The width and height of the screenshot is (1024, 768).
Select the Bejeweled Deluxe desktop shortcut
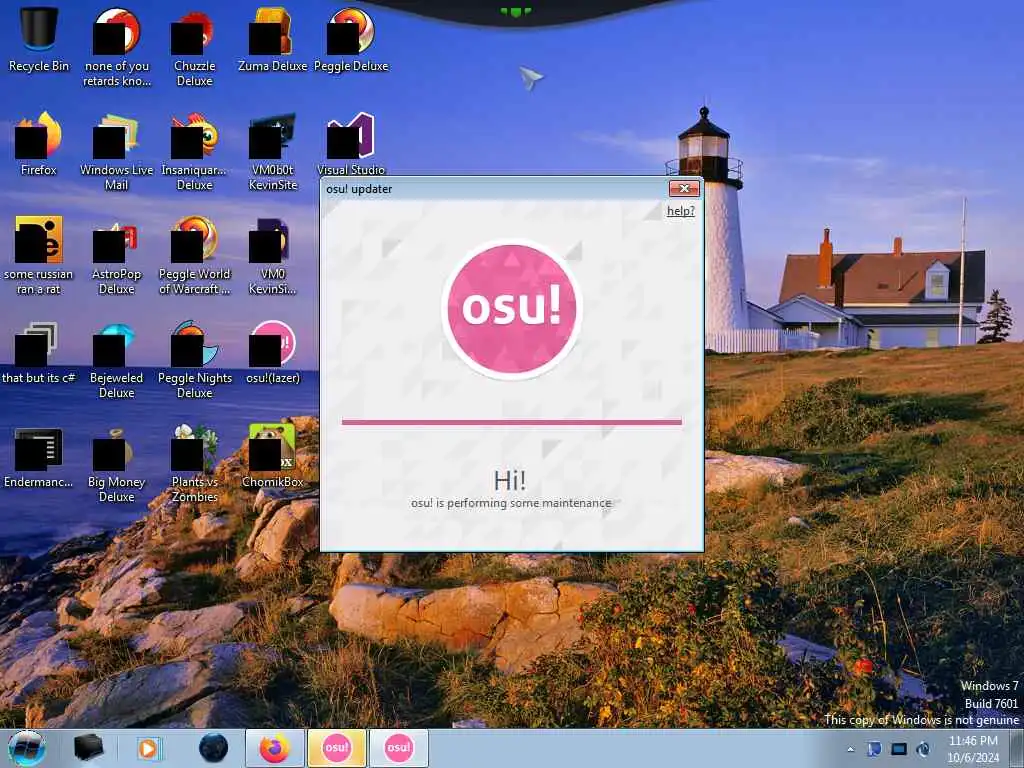point(116,360)
